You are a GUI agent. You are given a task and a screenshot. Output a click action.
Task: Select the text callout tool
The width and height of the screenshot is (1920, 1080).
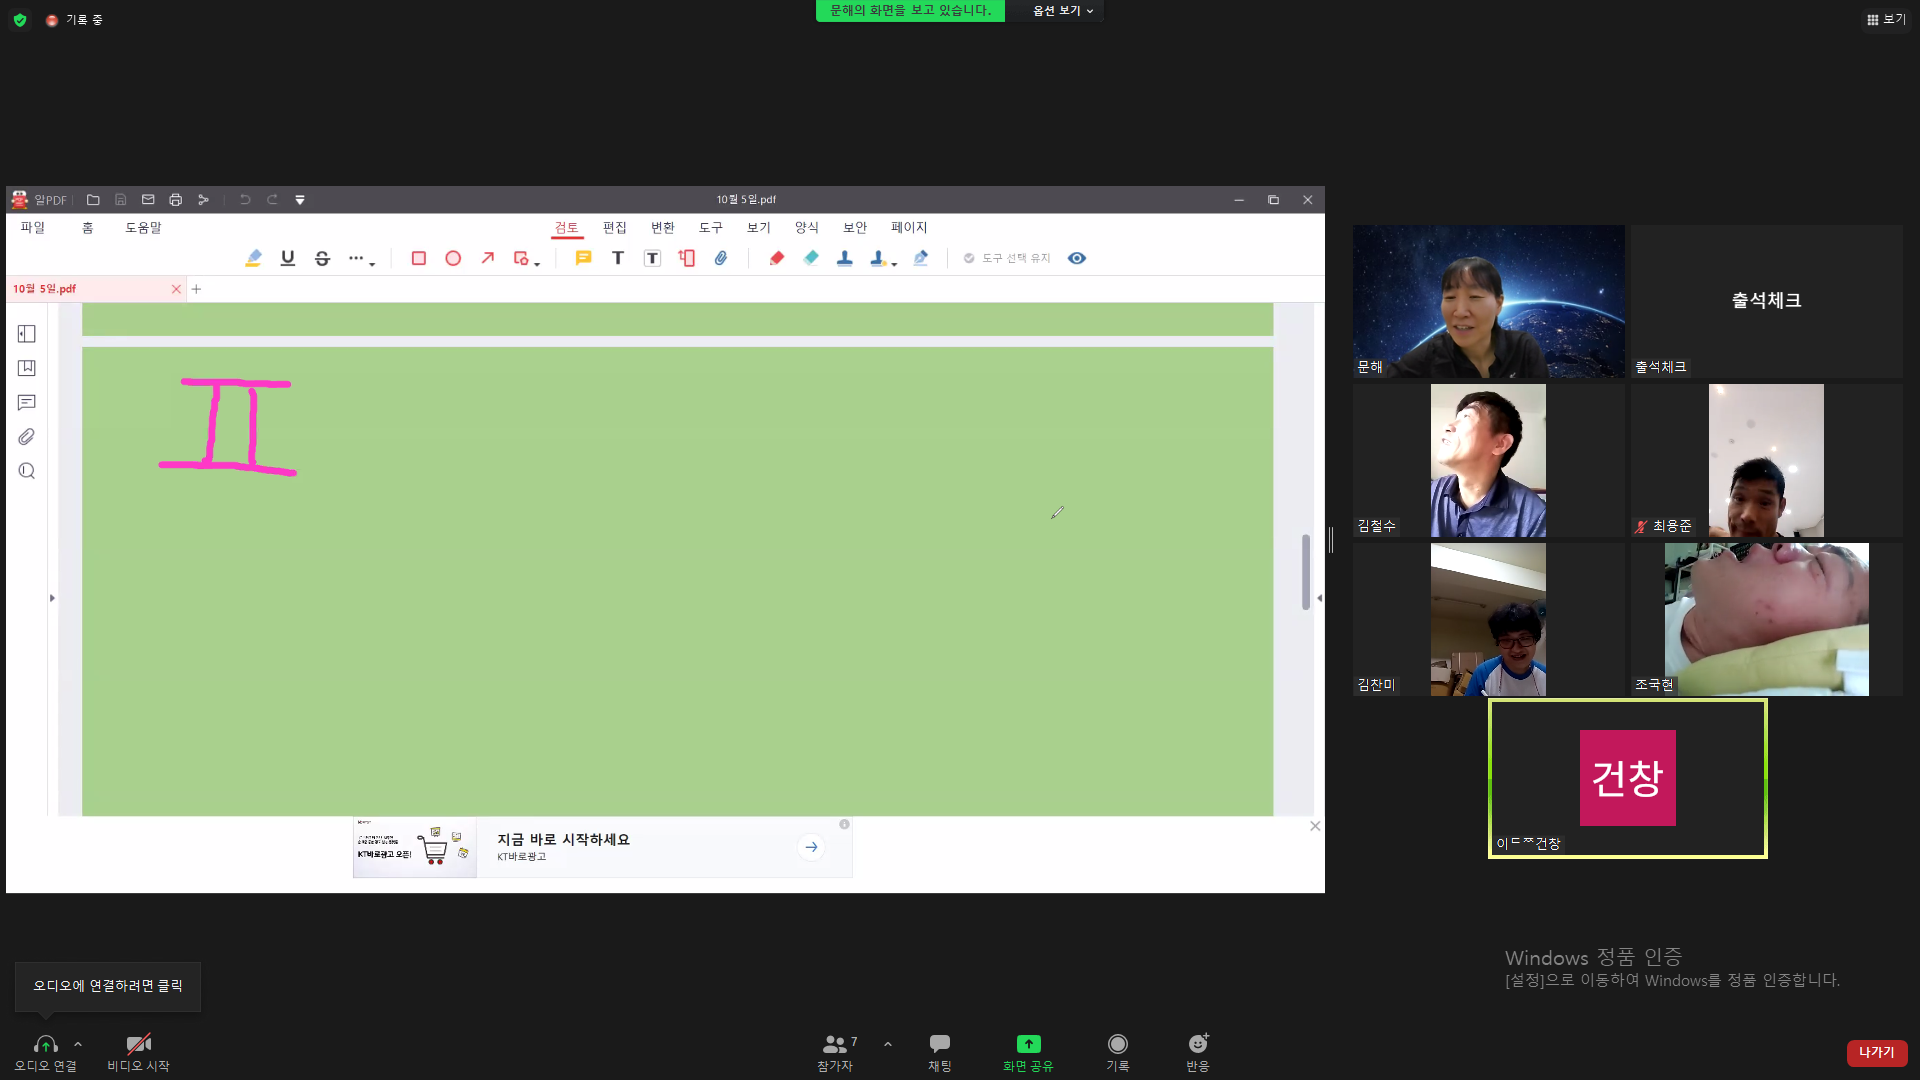pyautogui.click(x=687, y=258)
